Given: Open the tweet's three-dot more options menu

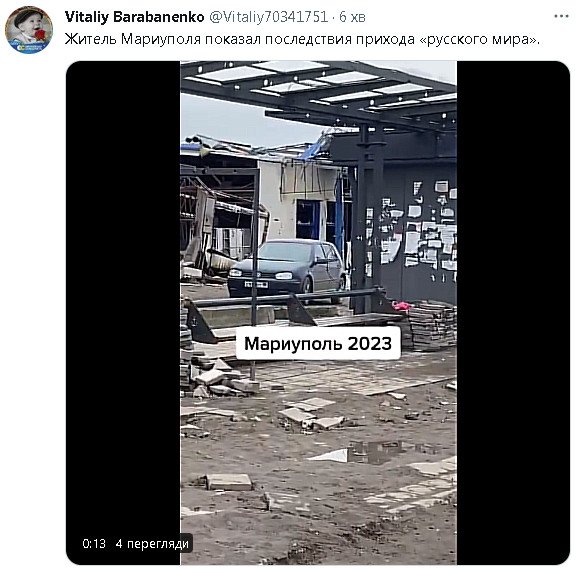Looking at the screenshot, I should (561, 16).
